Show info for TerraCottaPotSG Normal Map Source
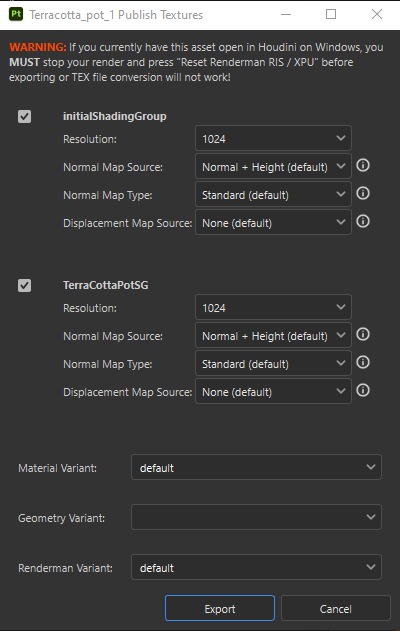 click(363, 334)
